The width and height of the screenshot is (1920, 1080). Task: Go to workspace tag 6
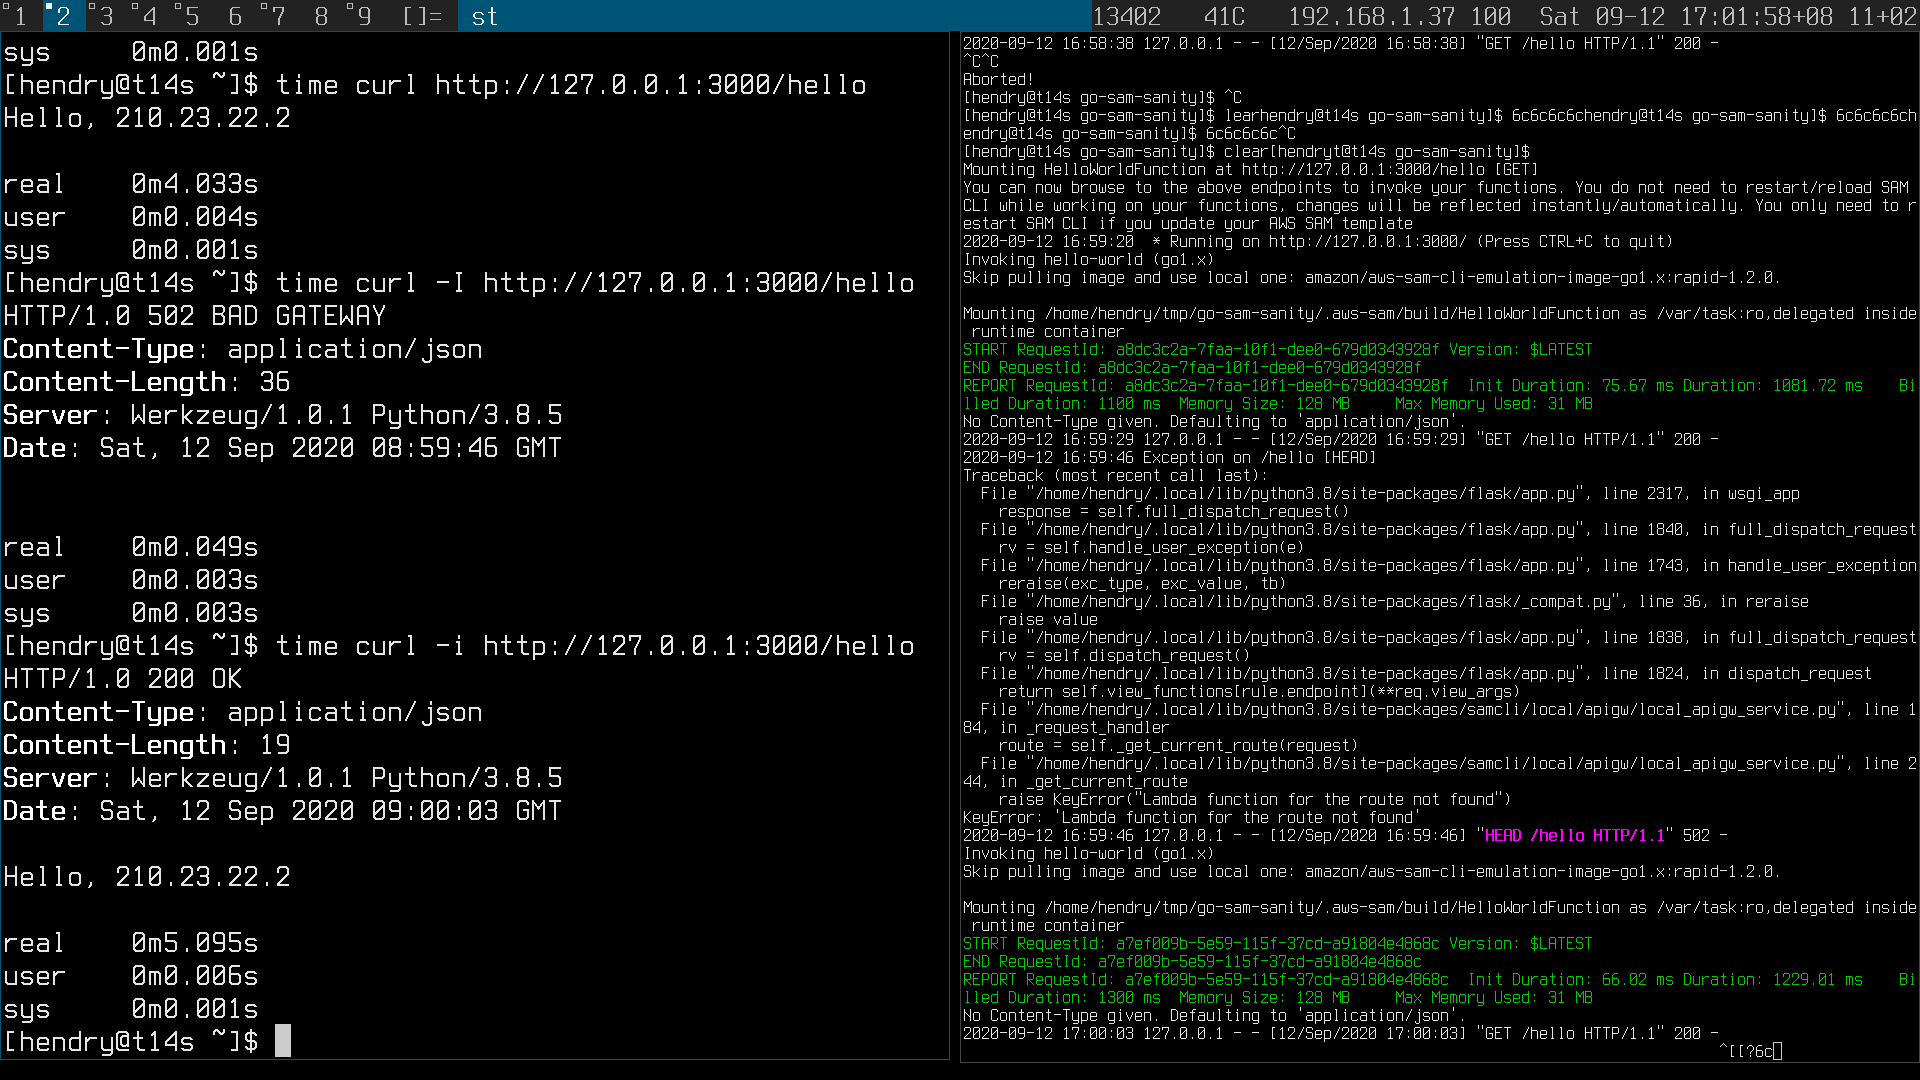(x=235, y=16)
